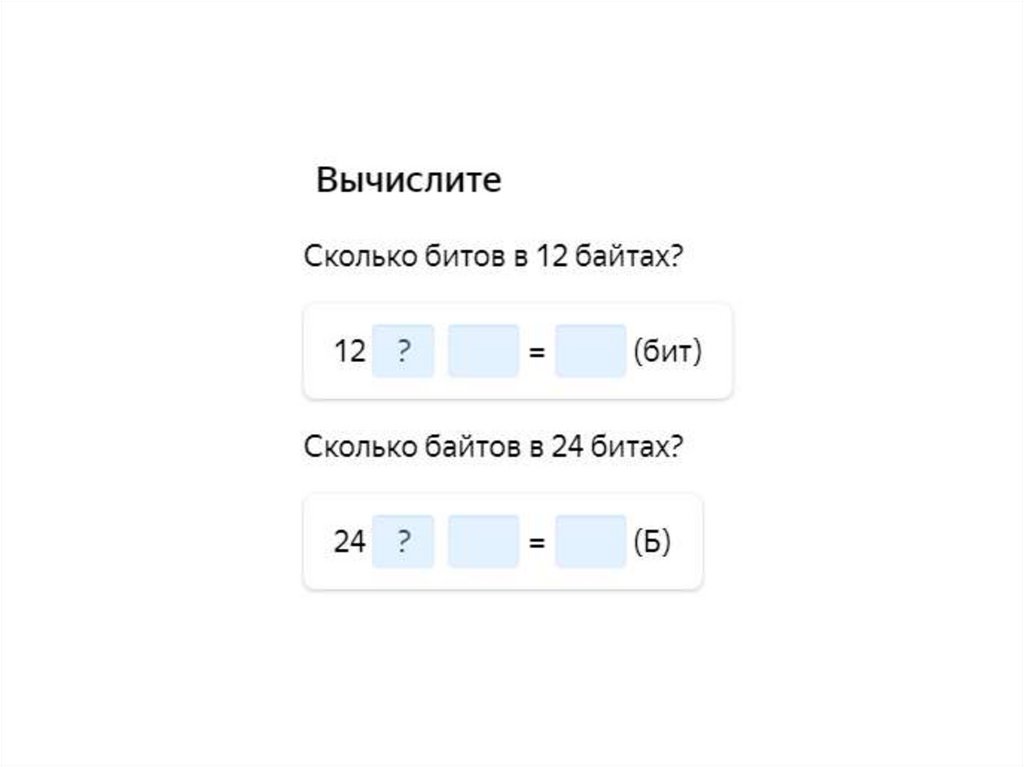Click the empty middle box in the 12 equation

[x=483, y=351]
